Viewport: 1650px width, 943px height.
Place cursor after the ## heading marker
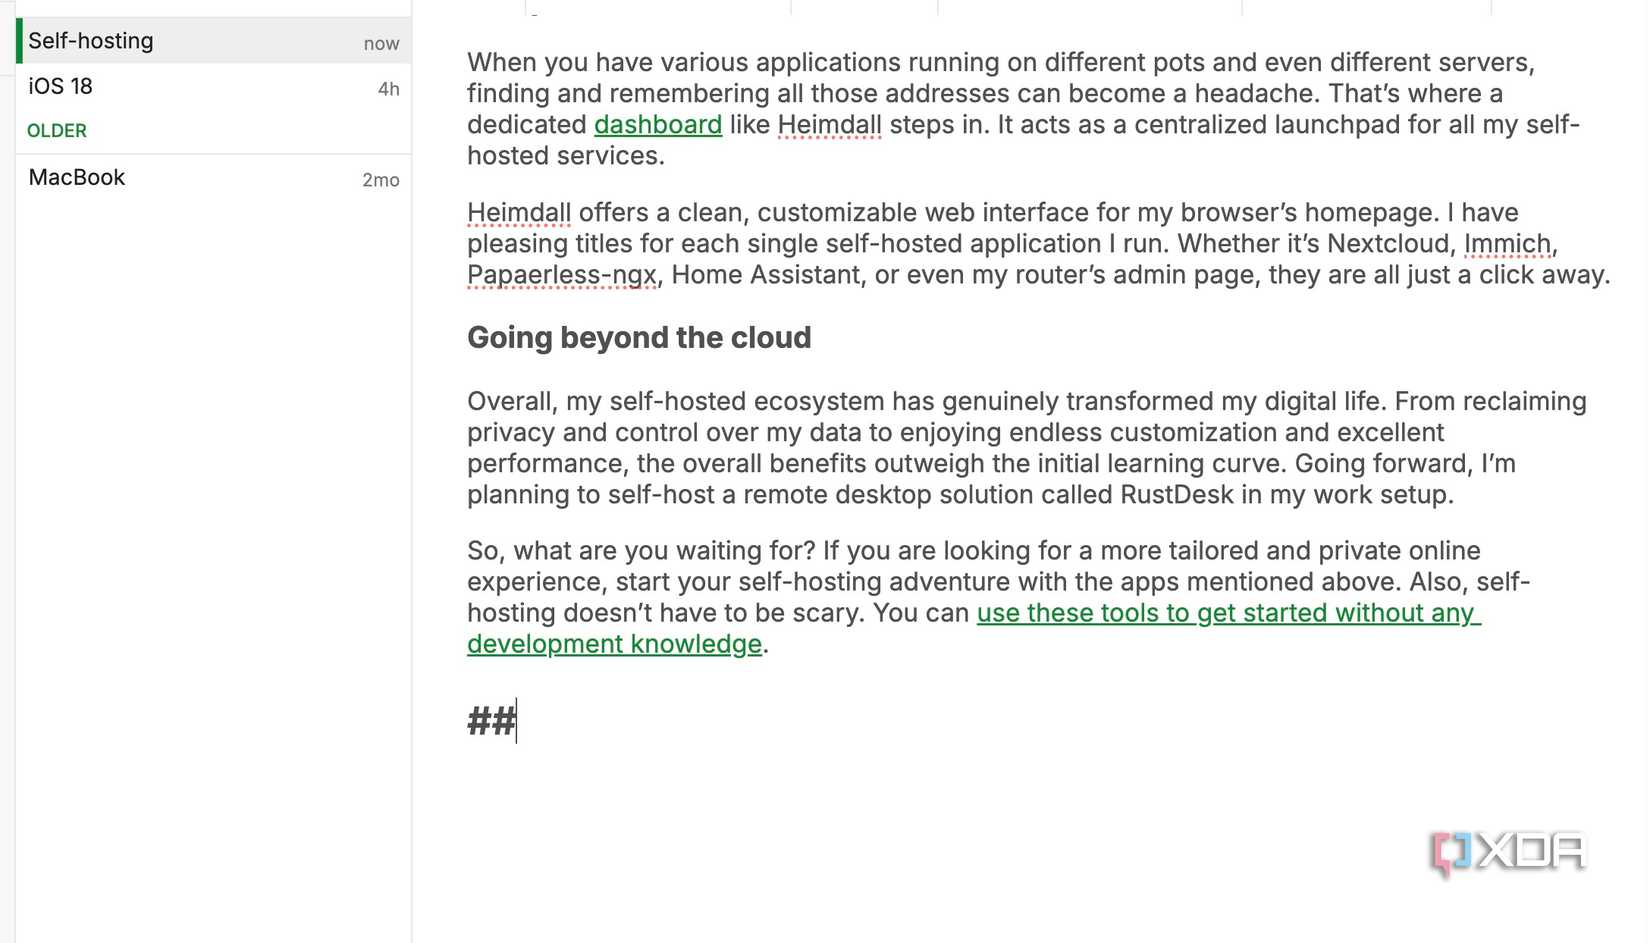point(517,721)
